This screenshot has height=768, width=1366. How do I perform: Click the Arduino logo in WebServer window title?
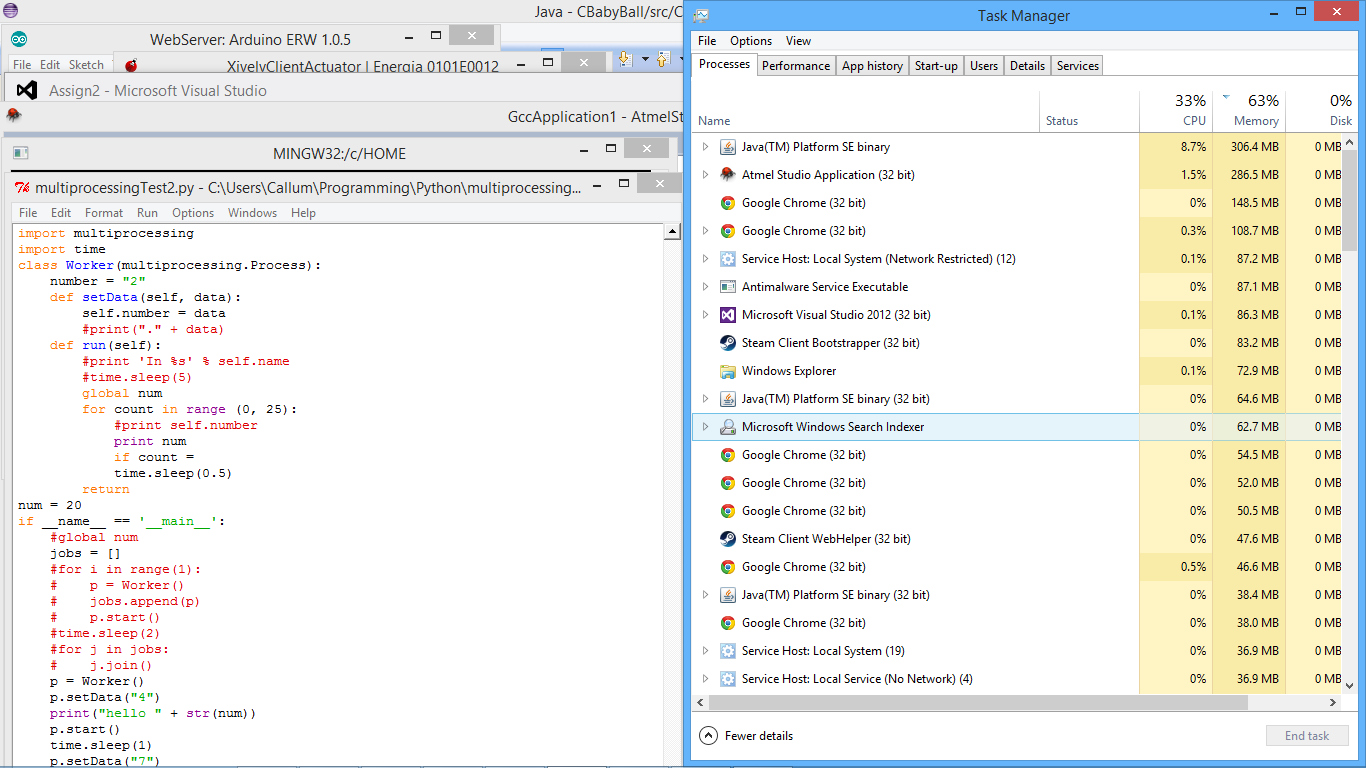click(19, 40)
